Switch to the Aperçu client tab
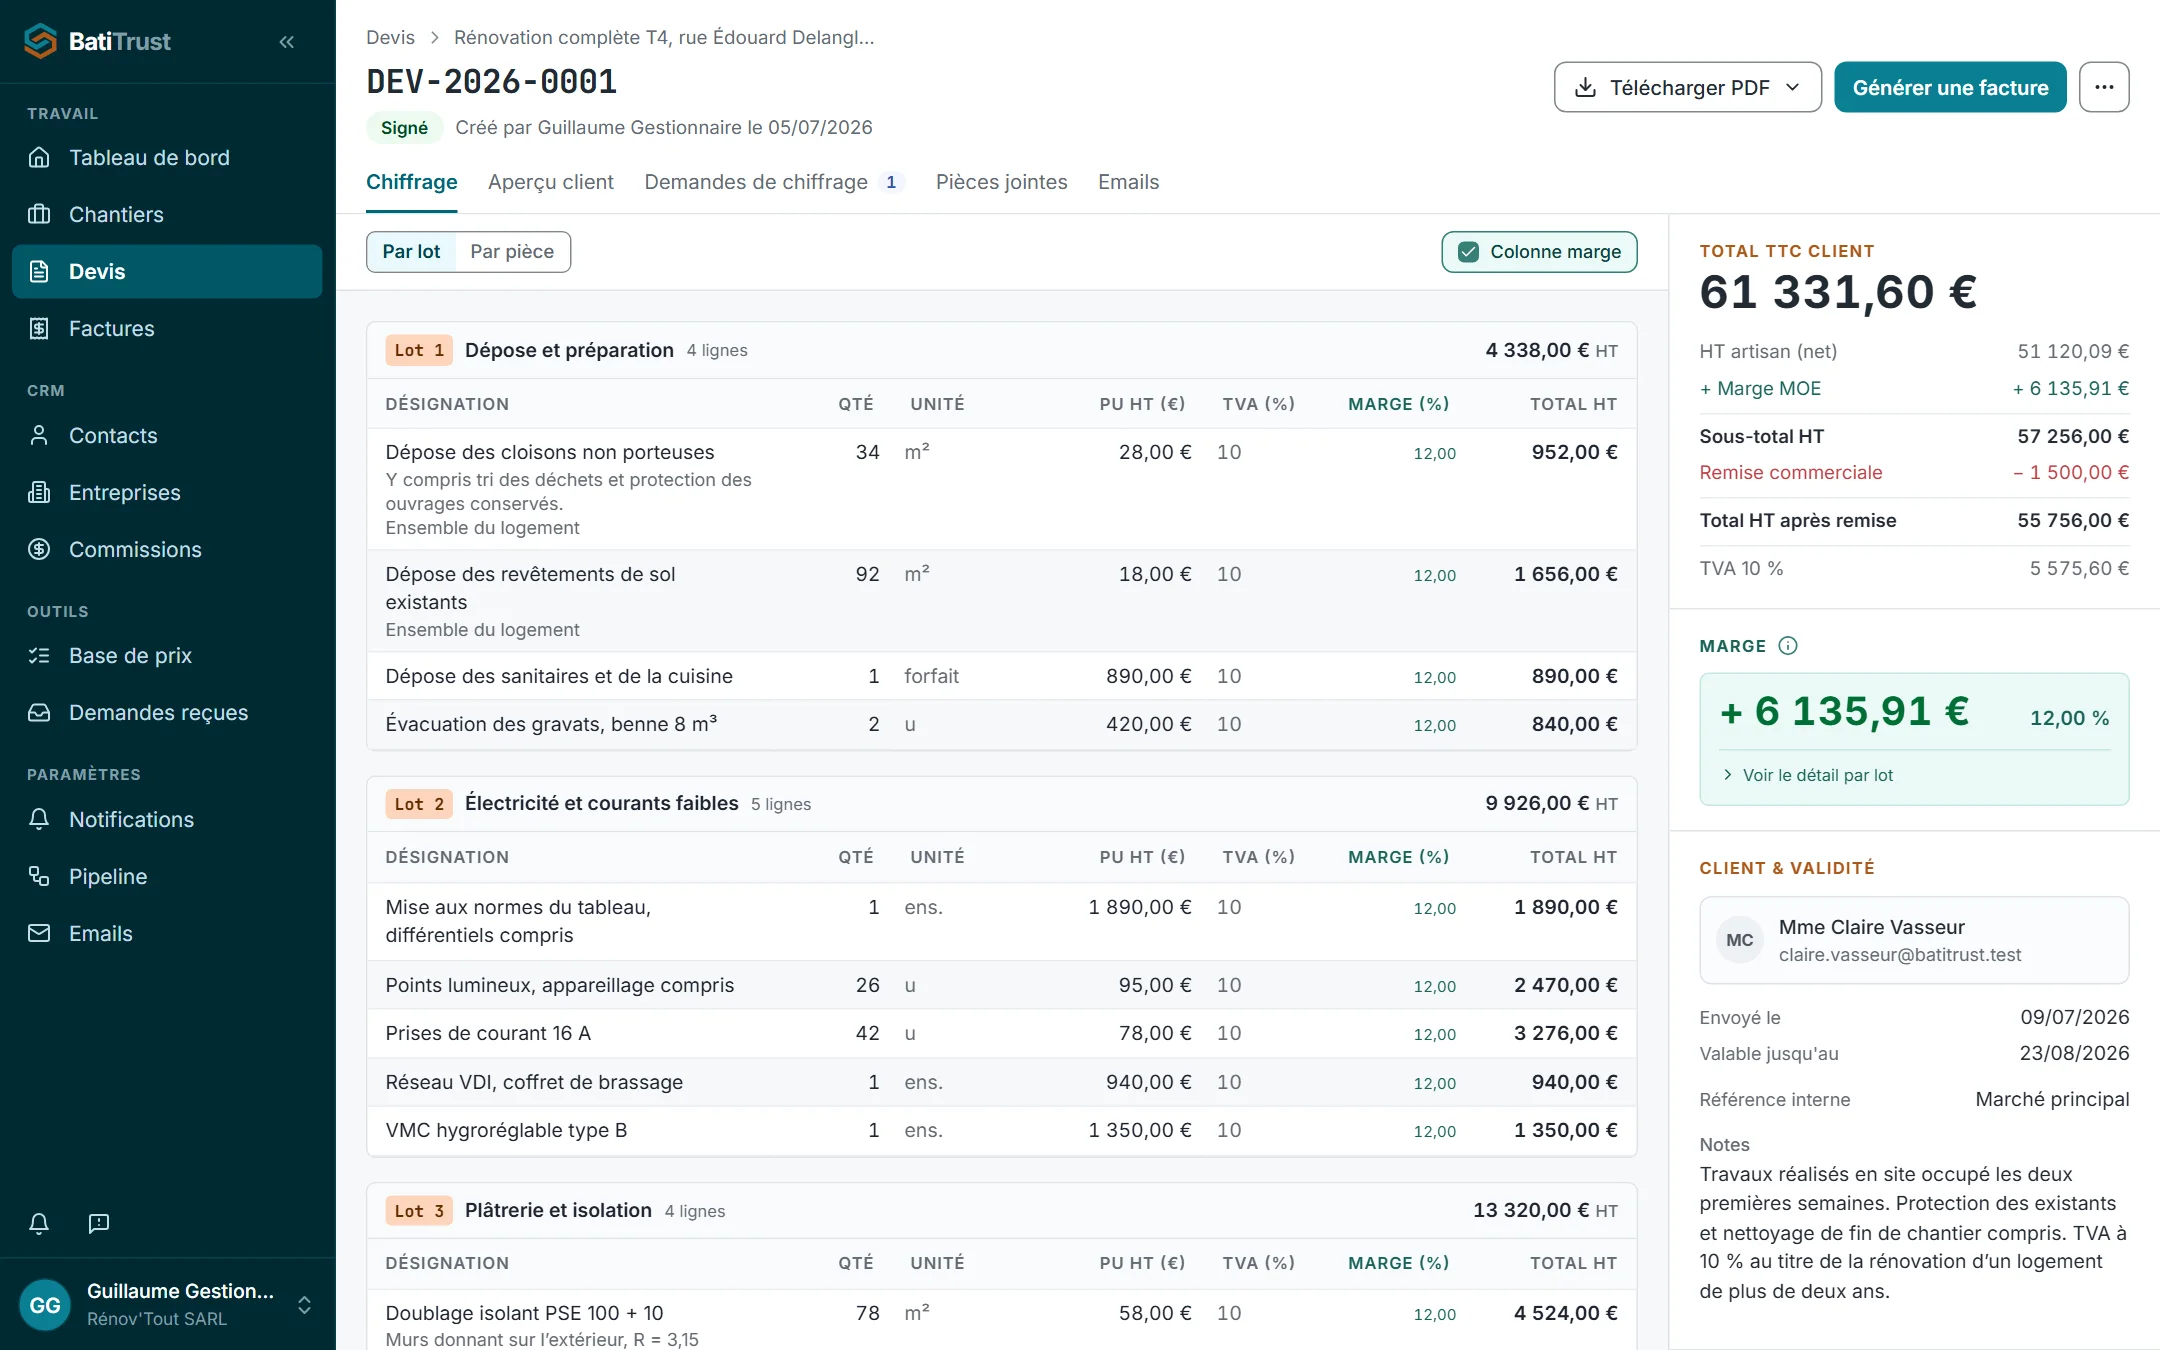 tap(551, 183)
